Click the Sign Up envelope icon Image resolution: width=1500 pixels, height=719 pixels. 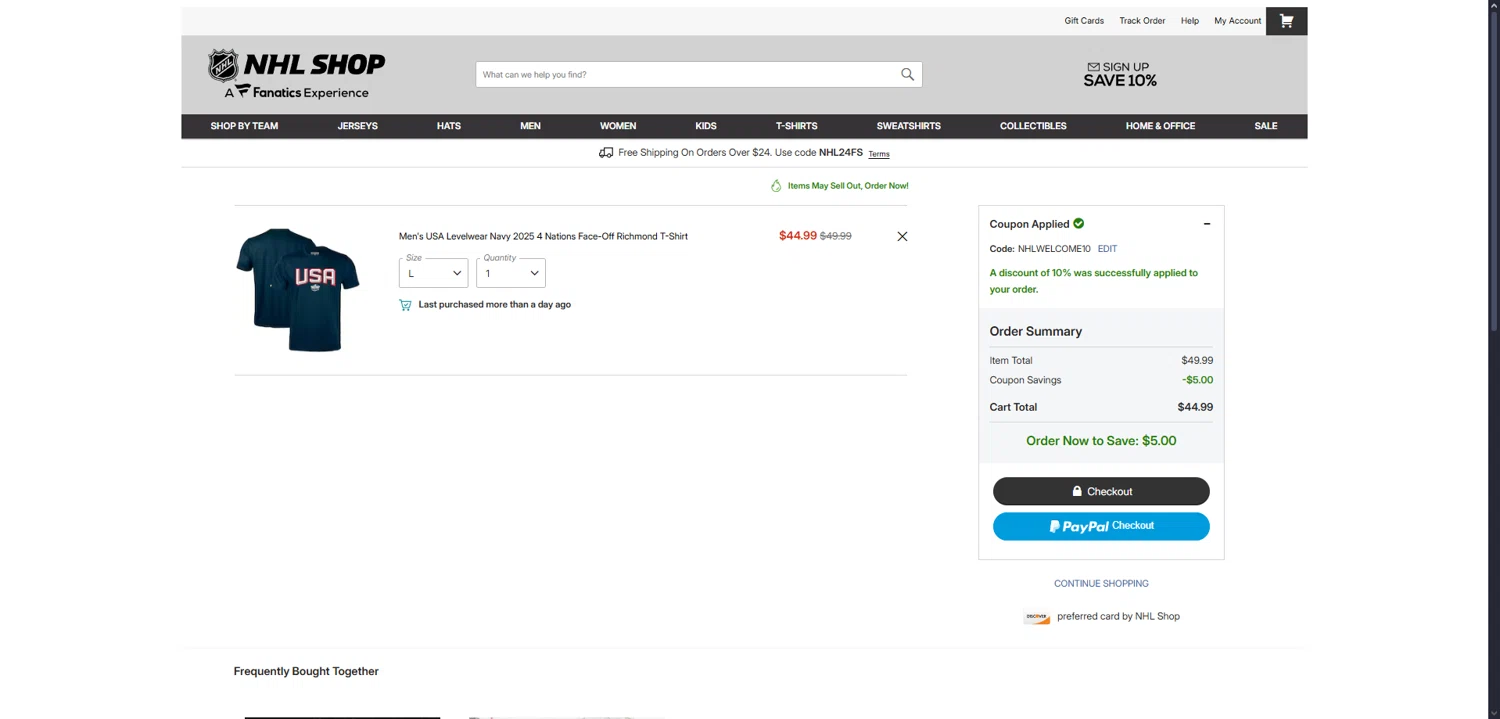1093,67
